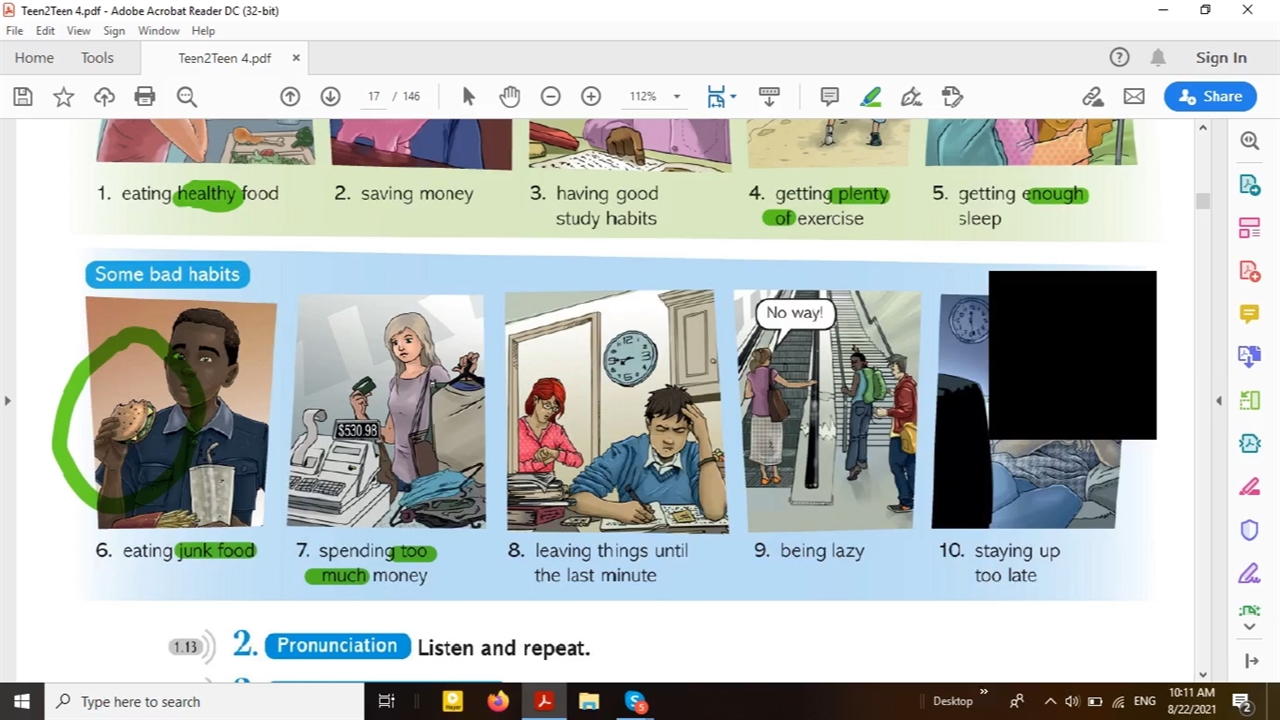Expand the left navigation pane arrow
This screenshot has width=1280, height=720.
[x=7, y=401]
